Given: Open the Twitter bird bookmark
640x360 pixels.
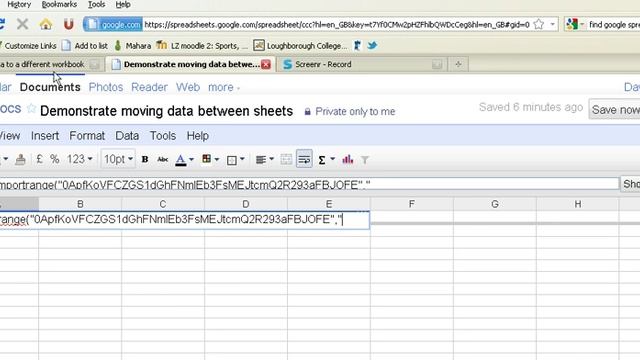Looking at the screenshot, I should [x=372, y=46].
